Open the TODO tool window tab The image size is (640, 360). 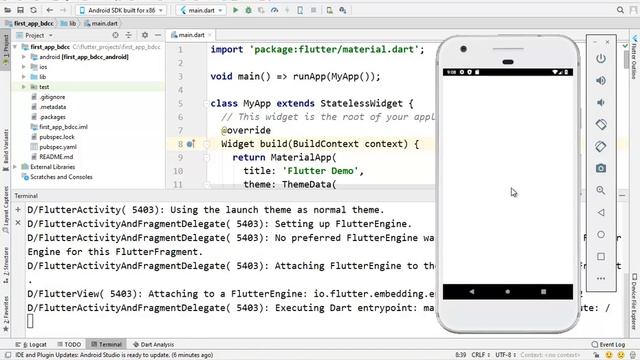click(x=69, y=344)
